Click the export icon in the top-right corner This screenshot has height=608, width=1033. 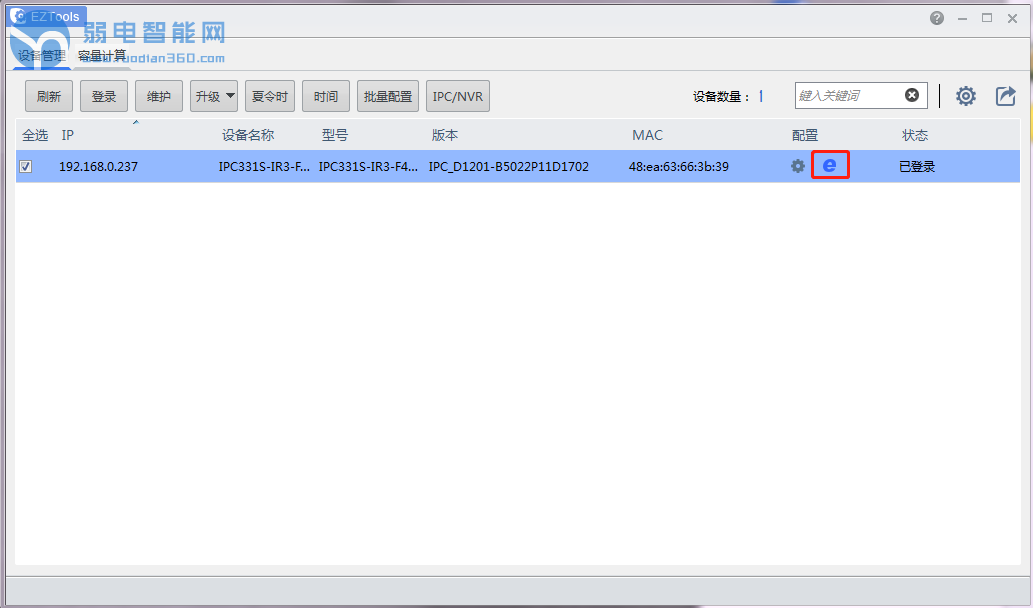[x=1005, y=96]
